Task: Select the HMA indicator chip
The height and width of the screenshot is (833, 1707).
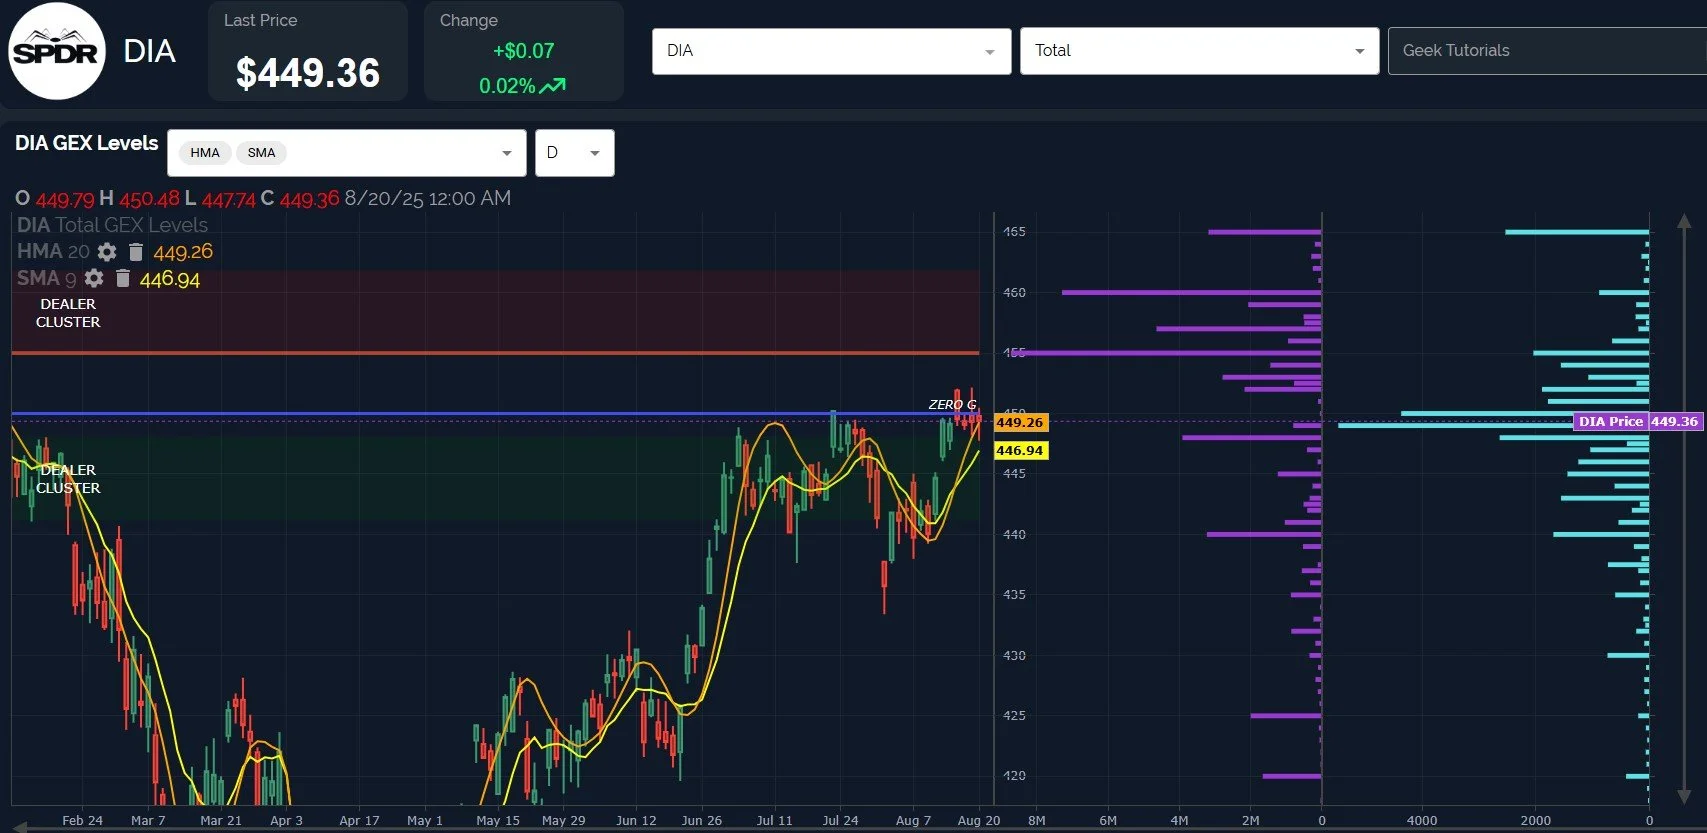Action: click(205, 153)
